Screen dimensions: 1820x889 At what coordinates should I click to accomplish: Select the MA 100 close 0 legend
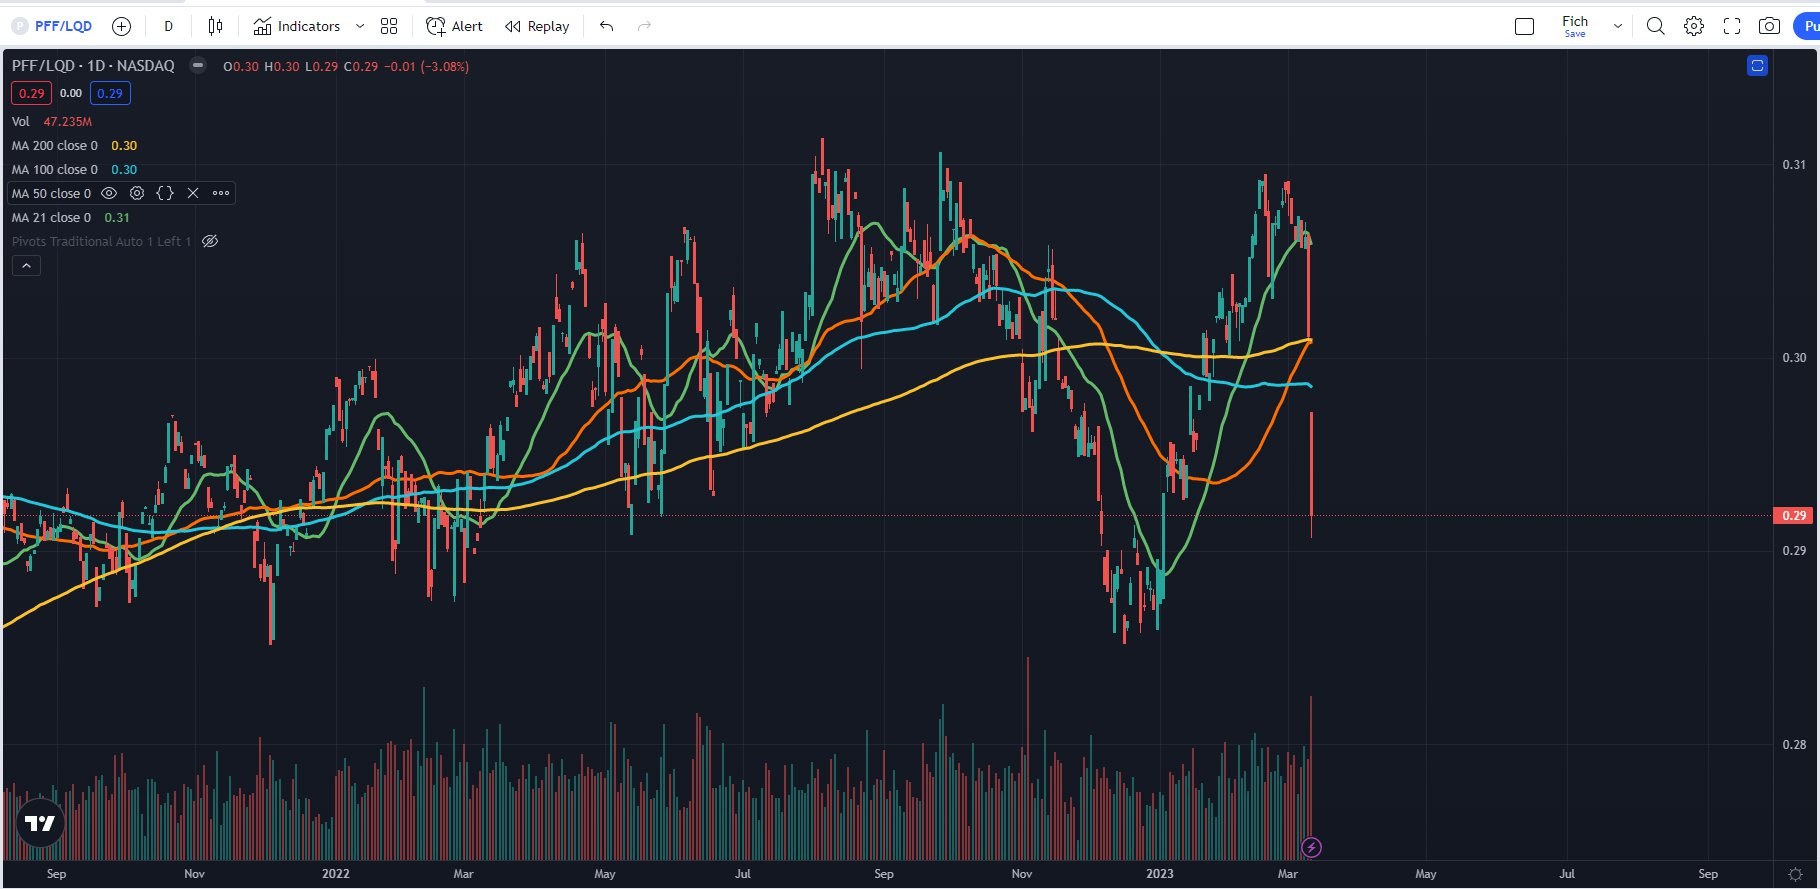pos(55,169)
